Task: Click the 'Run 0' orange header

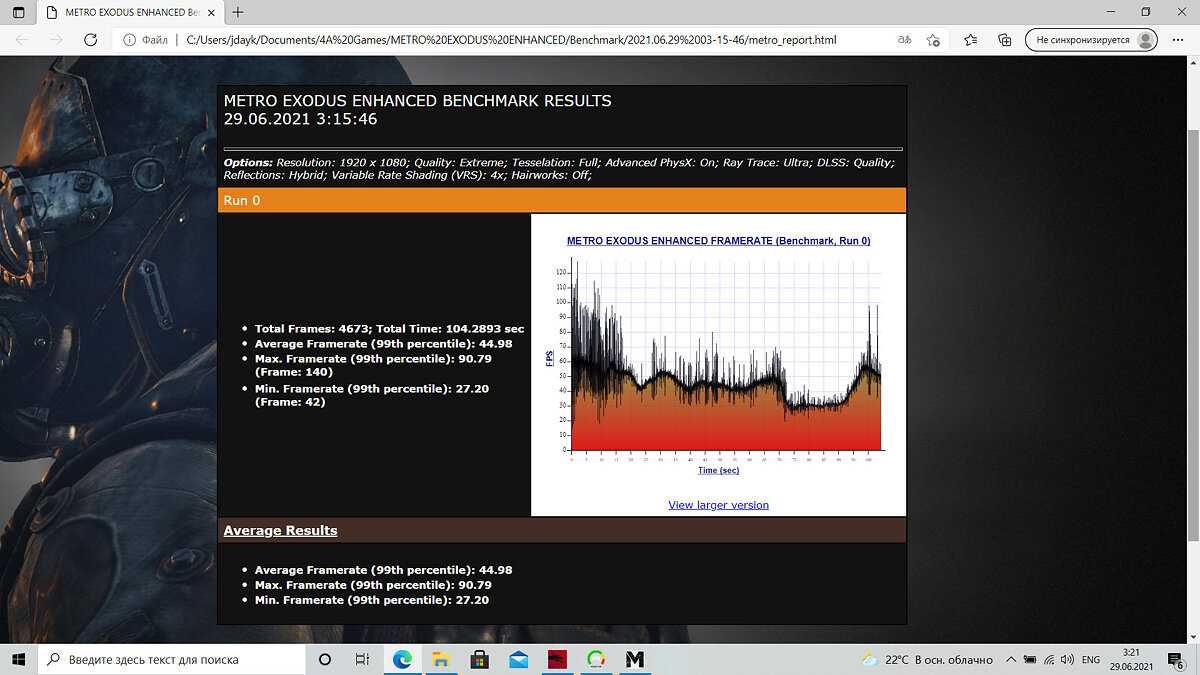Action: [x=562, y=200]
